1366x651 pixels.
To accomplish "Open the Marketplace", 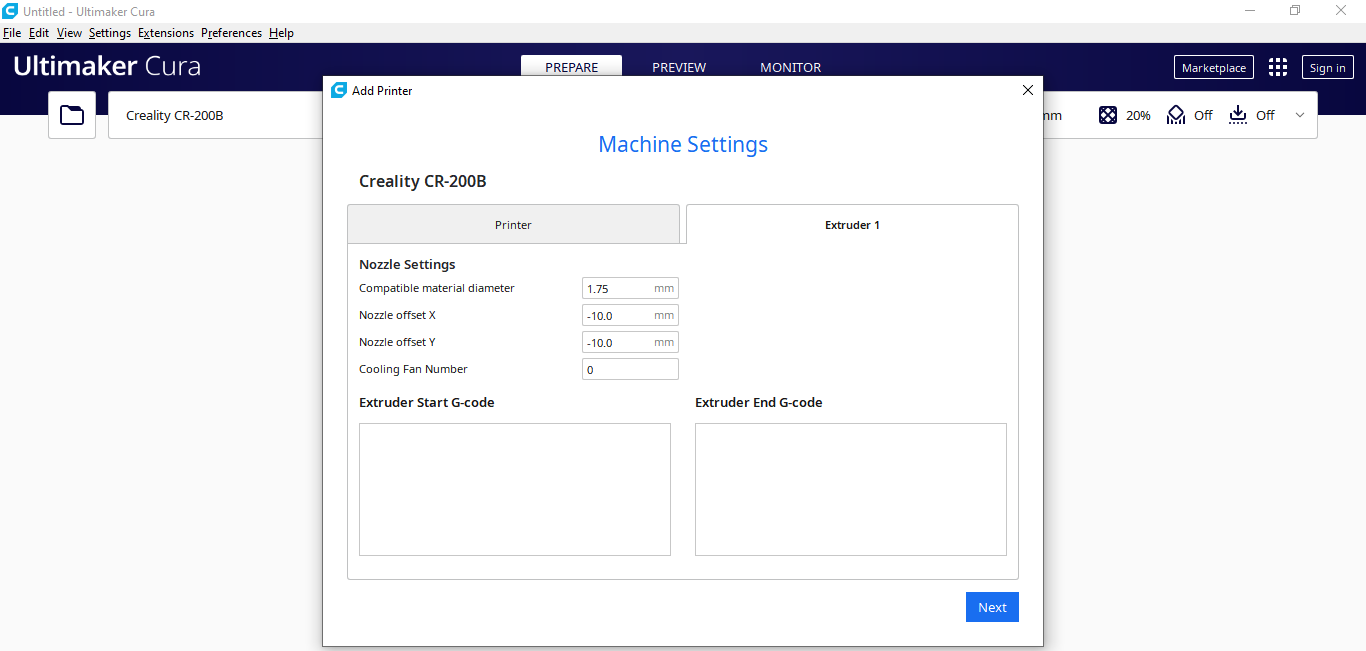I will pos(1213,68).
